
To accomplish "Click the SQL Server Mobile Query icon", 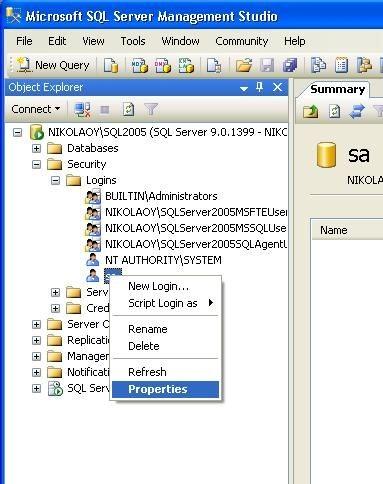I will (214, 65).
